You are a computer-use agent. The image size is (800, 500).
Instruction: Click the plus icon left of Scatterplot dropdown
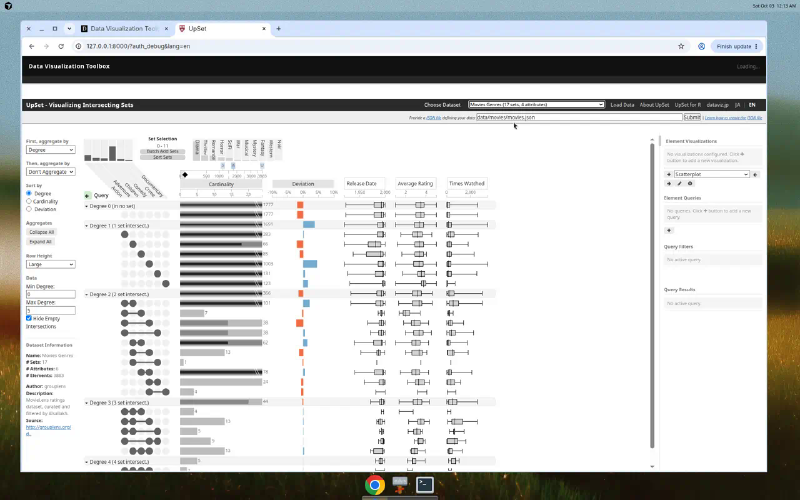tap(669, 174)
